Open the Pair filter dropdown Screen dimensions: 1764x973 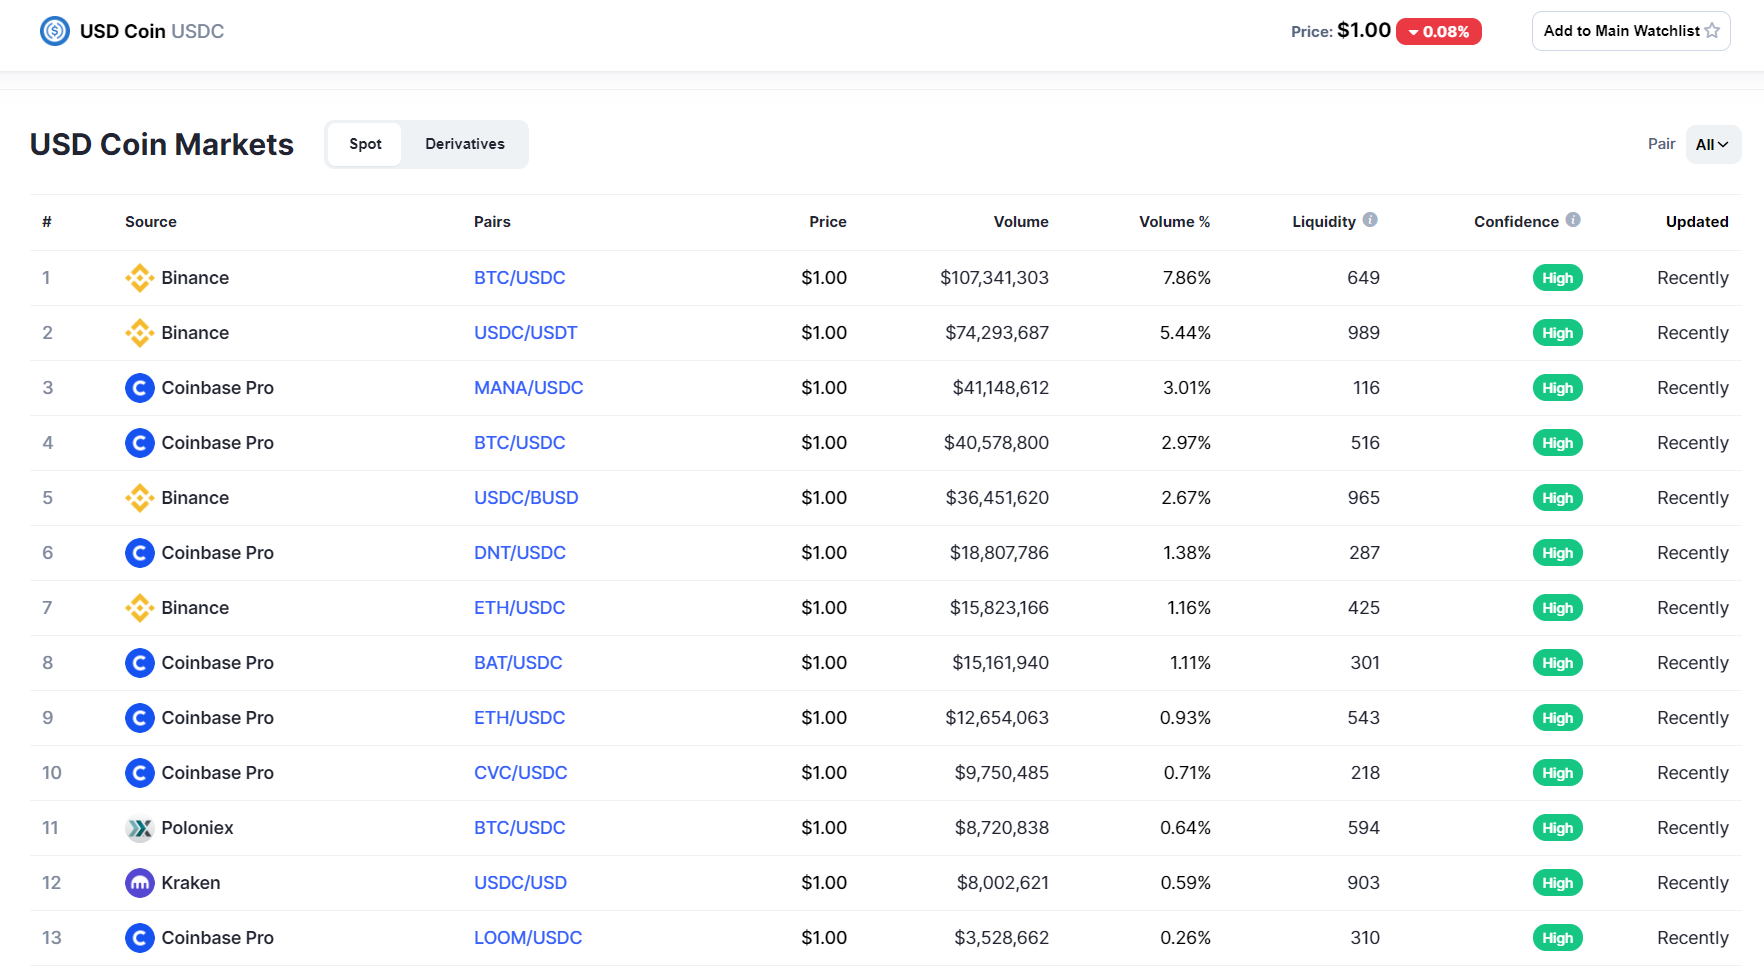tap(1713, 145)
